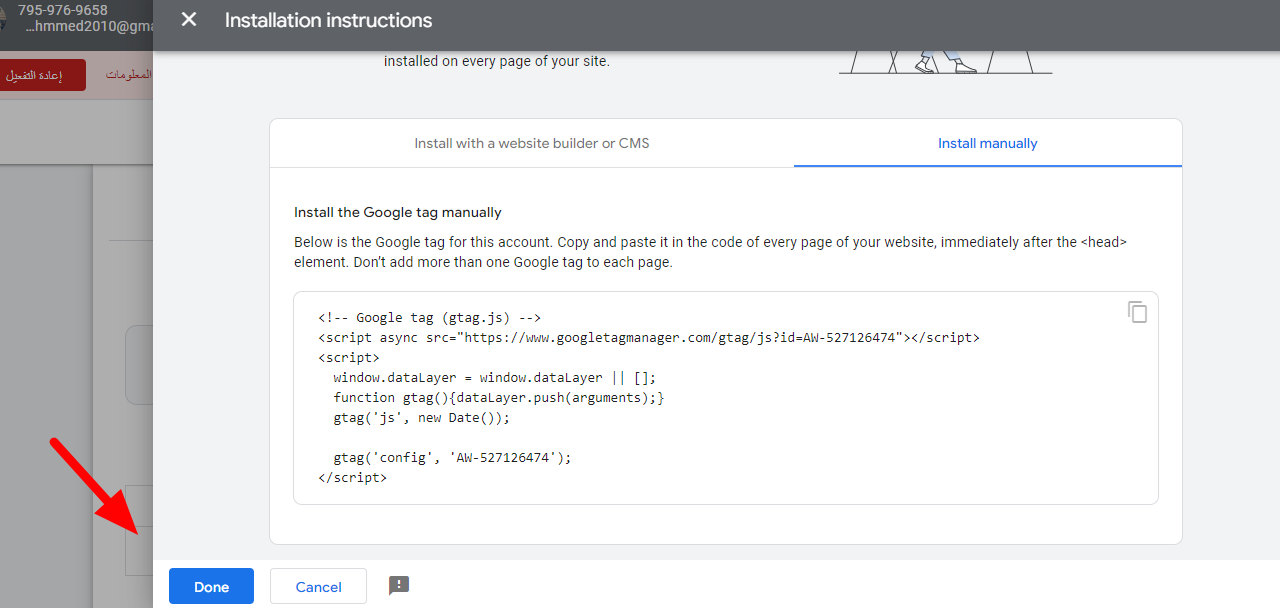Click the 'installed on every page' text
Screen dimensions: 1280x608
point(497,61)
